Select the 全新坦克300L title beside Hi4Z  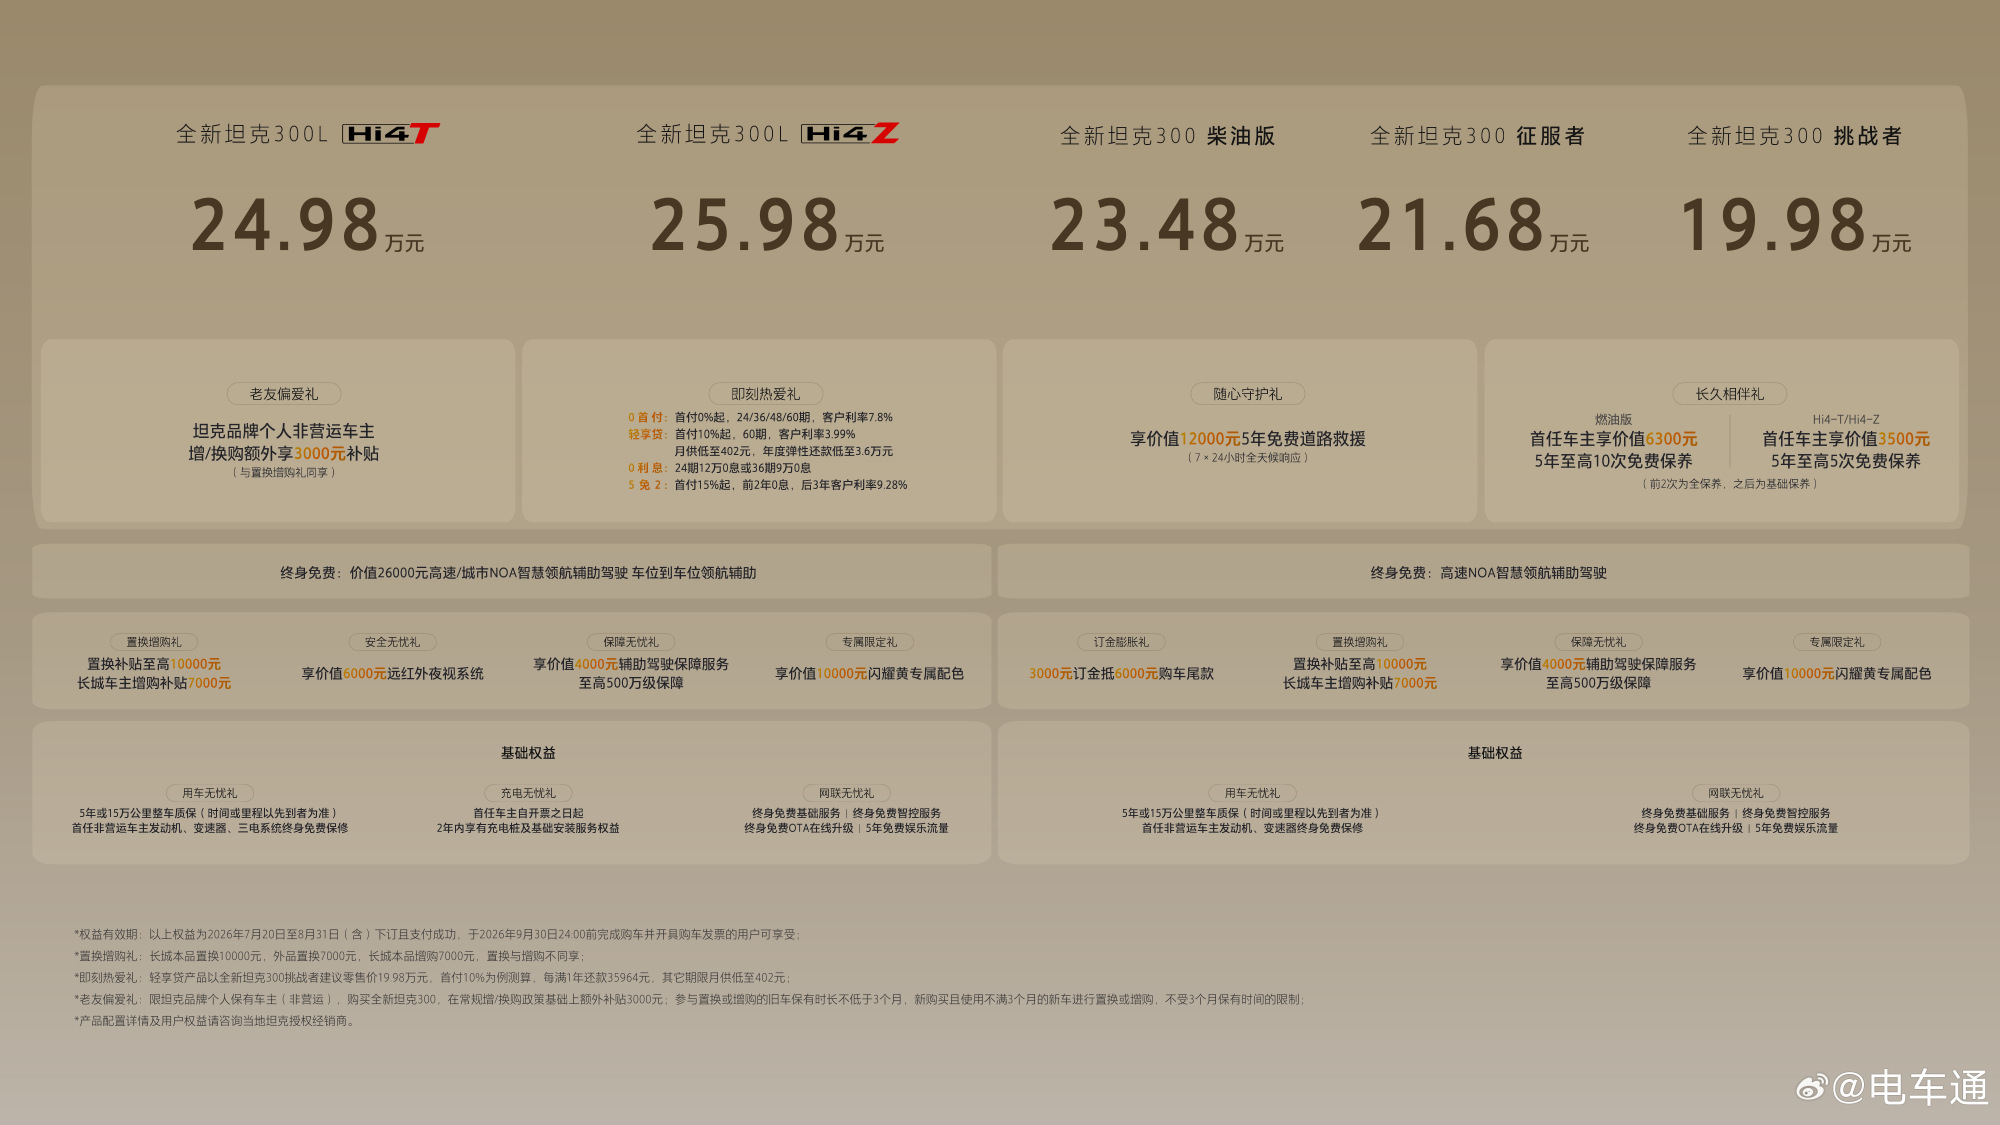[712, 134]
